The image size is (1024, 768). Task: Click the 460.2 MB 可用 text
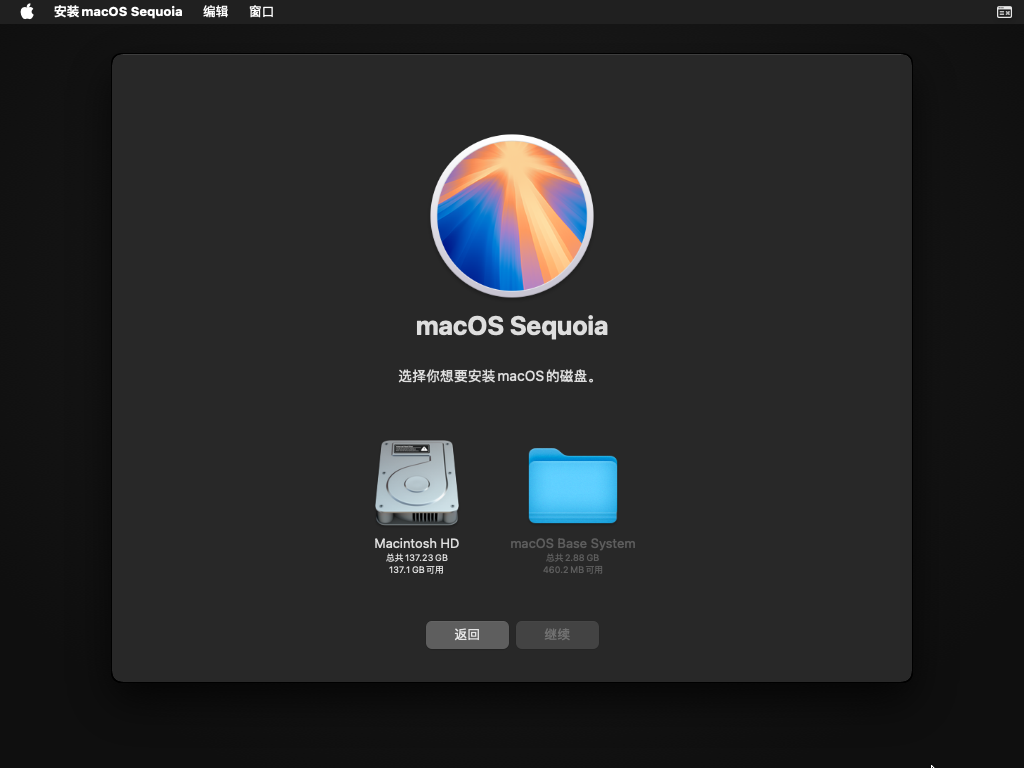pos(573,570)
